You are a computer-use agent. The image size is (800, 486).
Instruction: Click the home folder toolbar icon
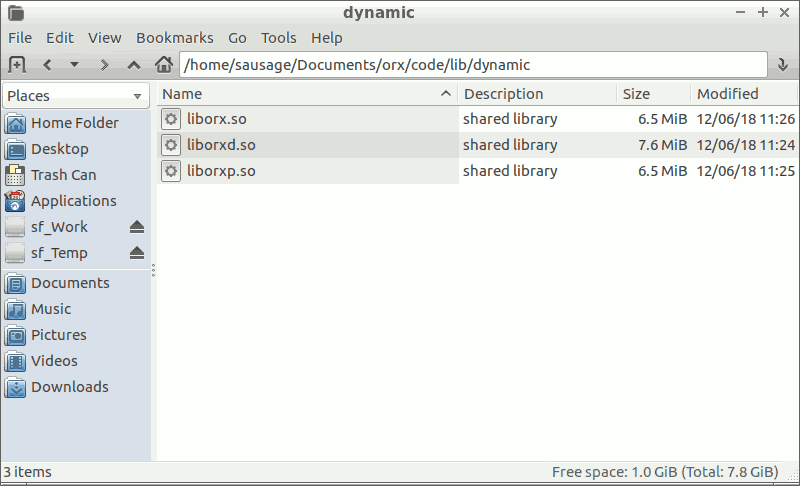tap(164, 64)
